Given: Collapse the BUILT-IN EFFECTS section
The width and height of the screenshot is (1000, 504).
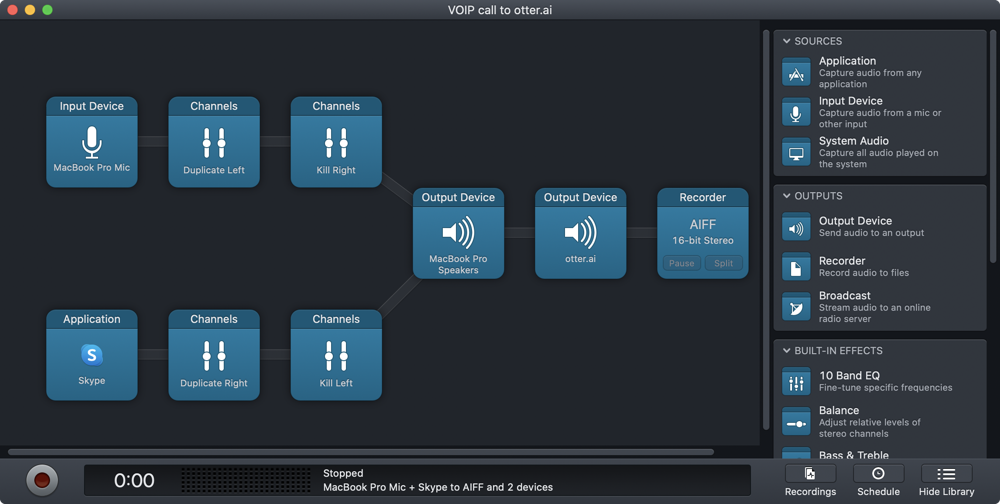Looking at the screenshot, I should pos(787,351).
